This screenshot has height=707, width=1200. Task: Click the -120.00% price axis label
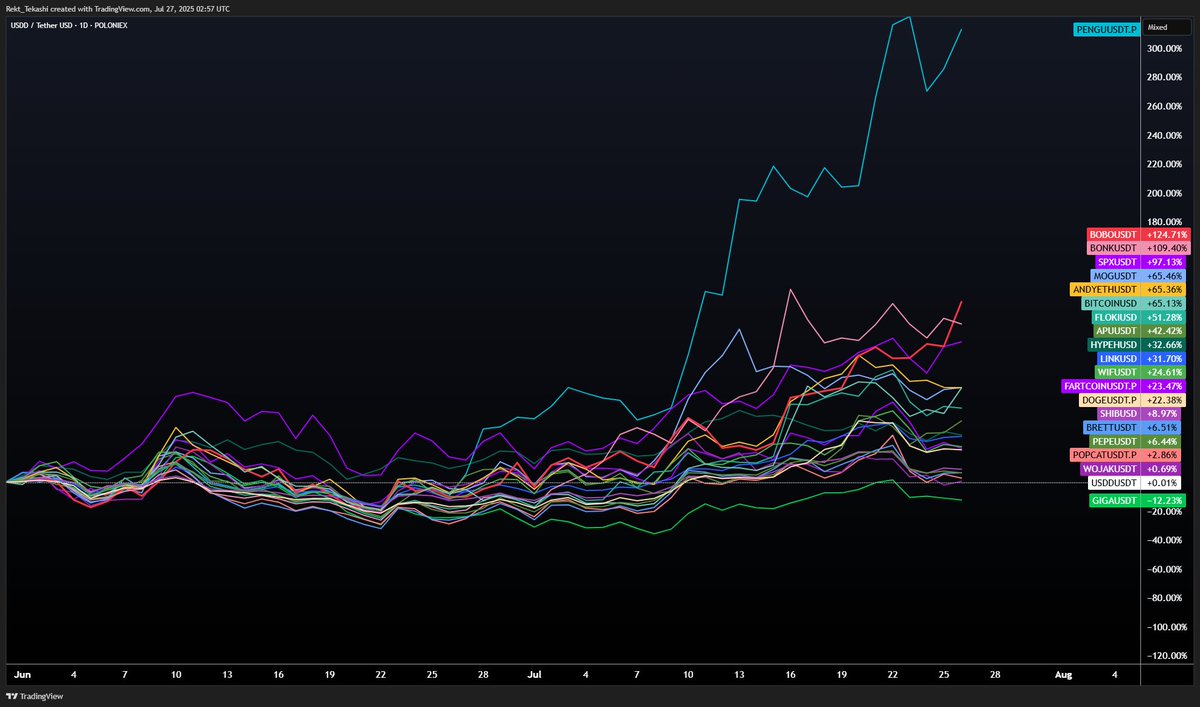(x=1166, y=656)
